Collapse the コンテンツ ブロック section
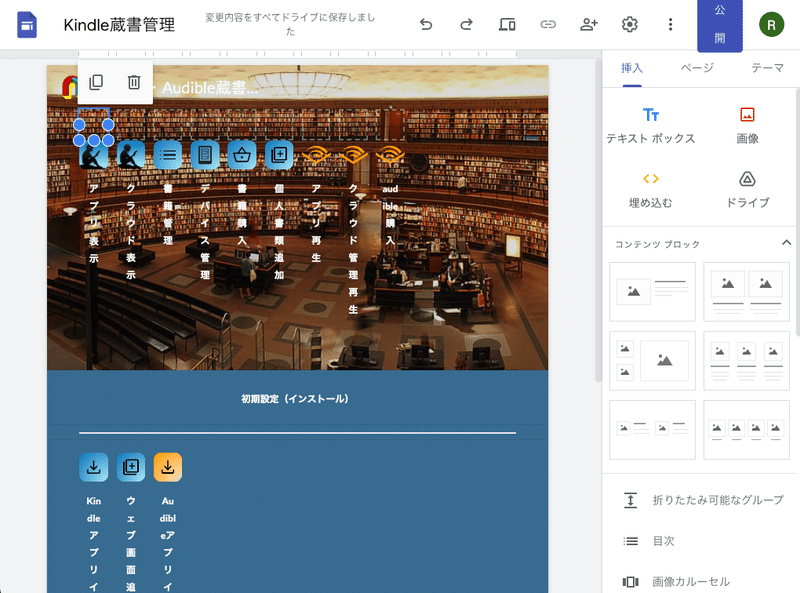 pos(786,243)
